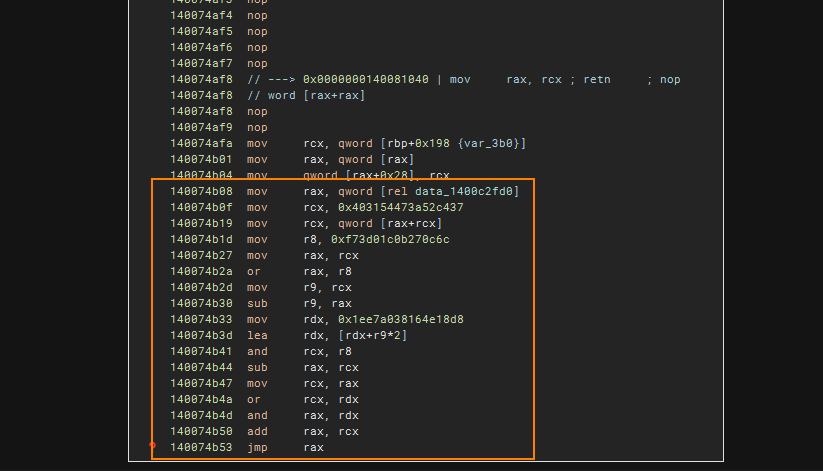Image resolution: width=823 pixels, height=471 pixels.
Task: Click the address 140074b01
Action: pyautogui.click(x=201, y=159)
